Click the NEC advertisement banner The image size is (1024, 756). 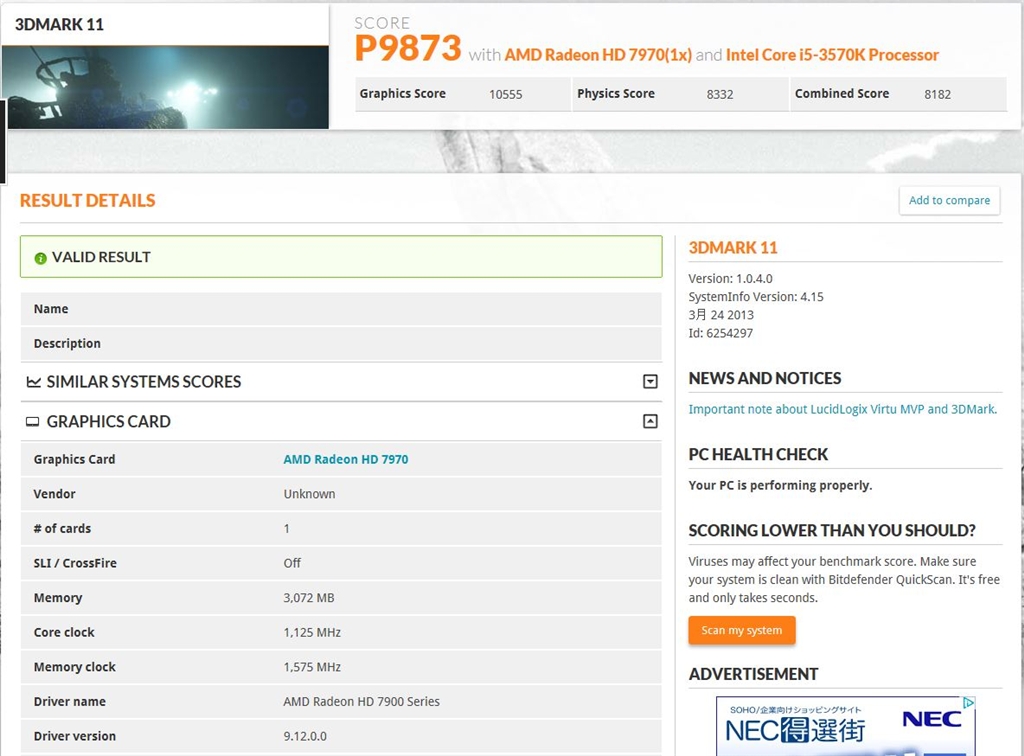click(x=845, y=726)
